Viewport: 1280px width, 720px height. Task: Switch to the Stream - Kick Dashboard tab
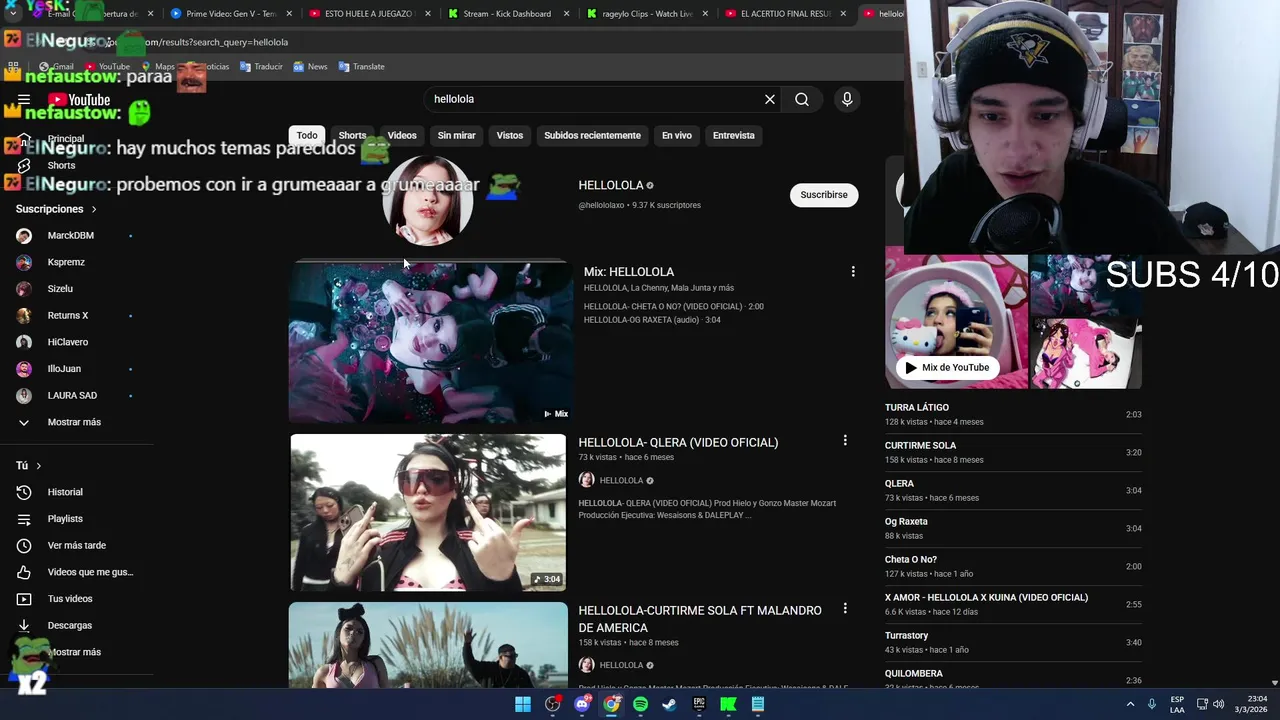[x=507, y=14]
